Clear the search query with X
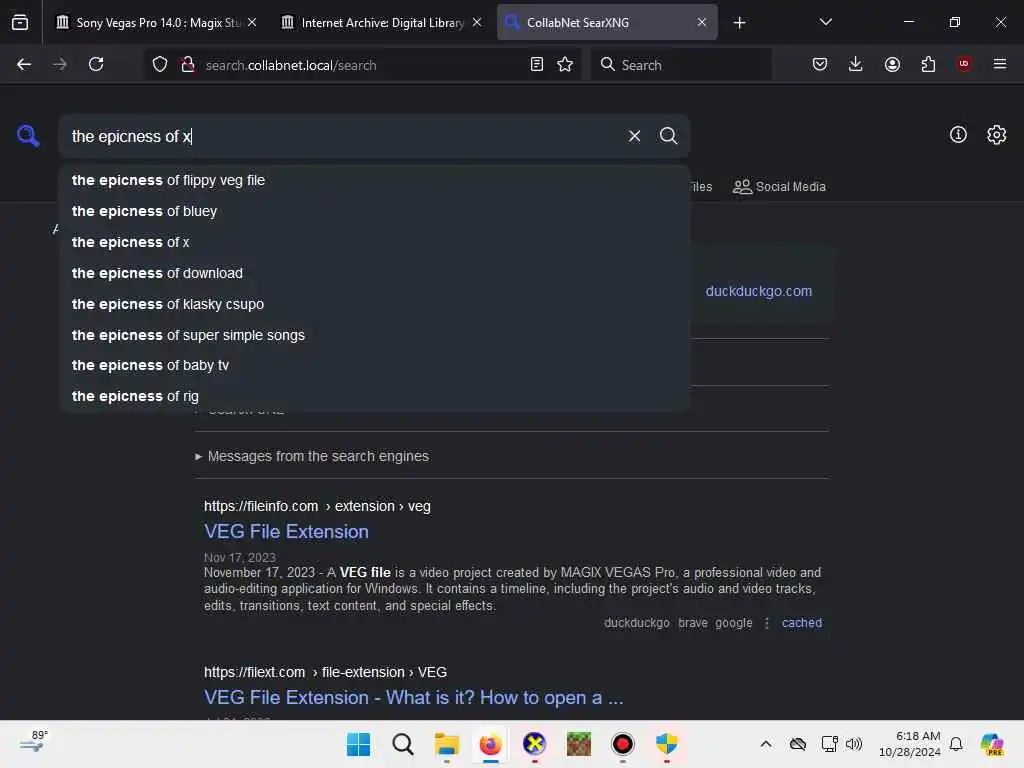Viewport: 1024px width, 768px height. click(634, 136)
